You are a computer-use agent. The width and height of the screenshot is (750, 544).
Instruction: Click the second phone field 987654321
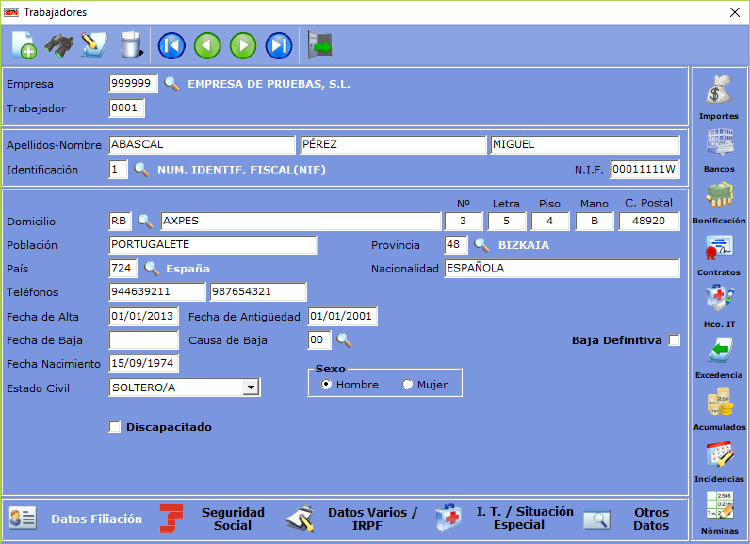point(258,292)
